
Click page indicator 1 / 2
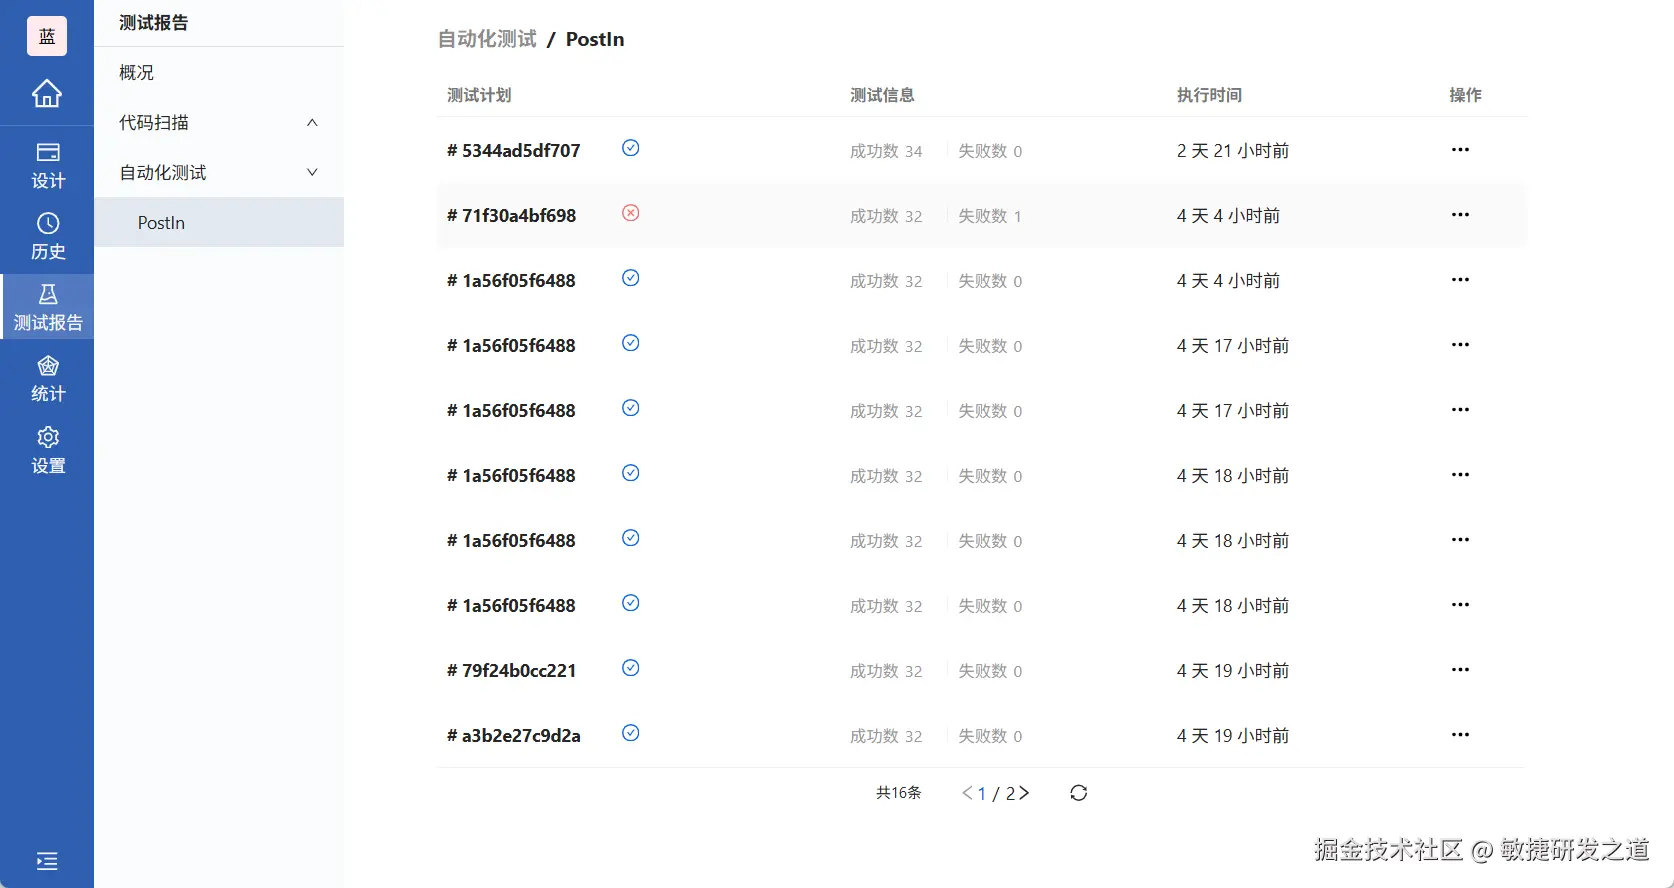click(x=996, y=793)
